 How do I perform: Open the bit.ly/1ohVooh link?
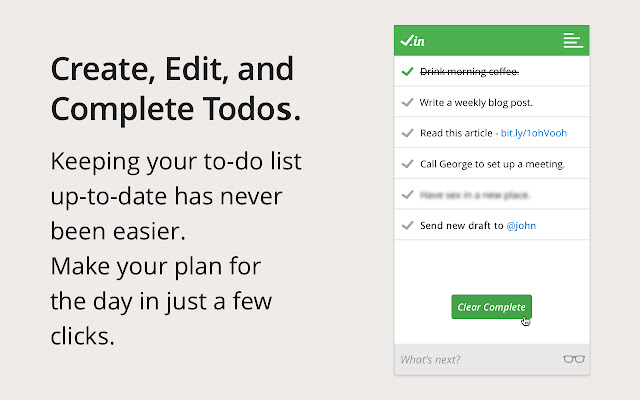click(x=535, y=133)
